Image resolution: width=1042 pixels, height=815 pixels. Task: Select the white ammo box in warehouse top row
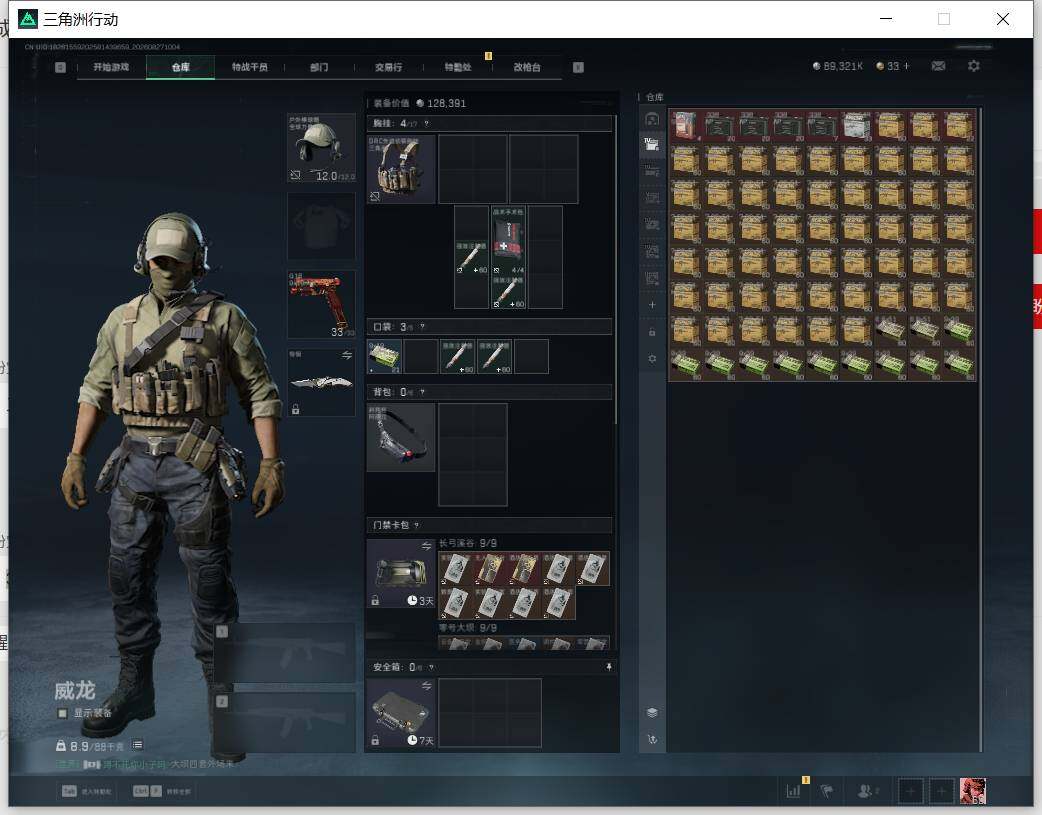point(857,126)
